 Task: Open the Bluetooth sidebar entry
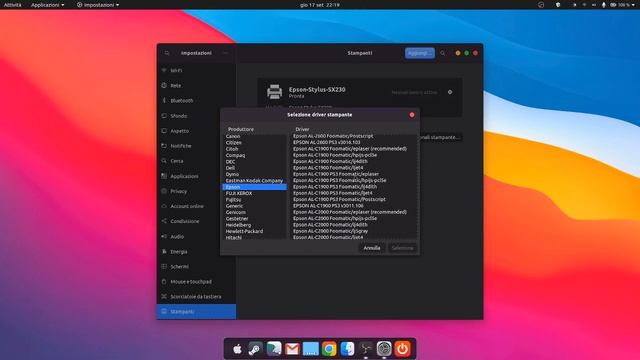[196, 100]
